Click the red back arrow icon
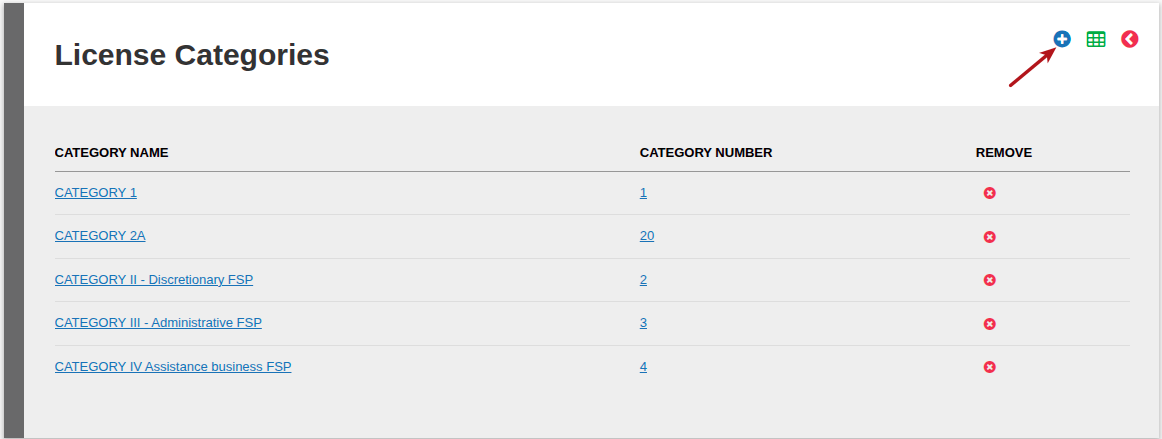Viewport: 1162px width, 439px height. [1129, 39]
